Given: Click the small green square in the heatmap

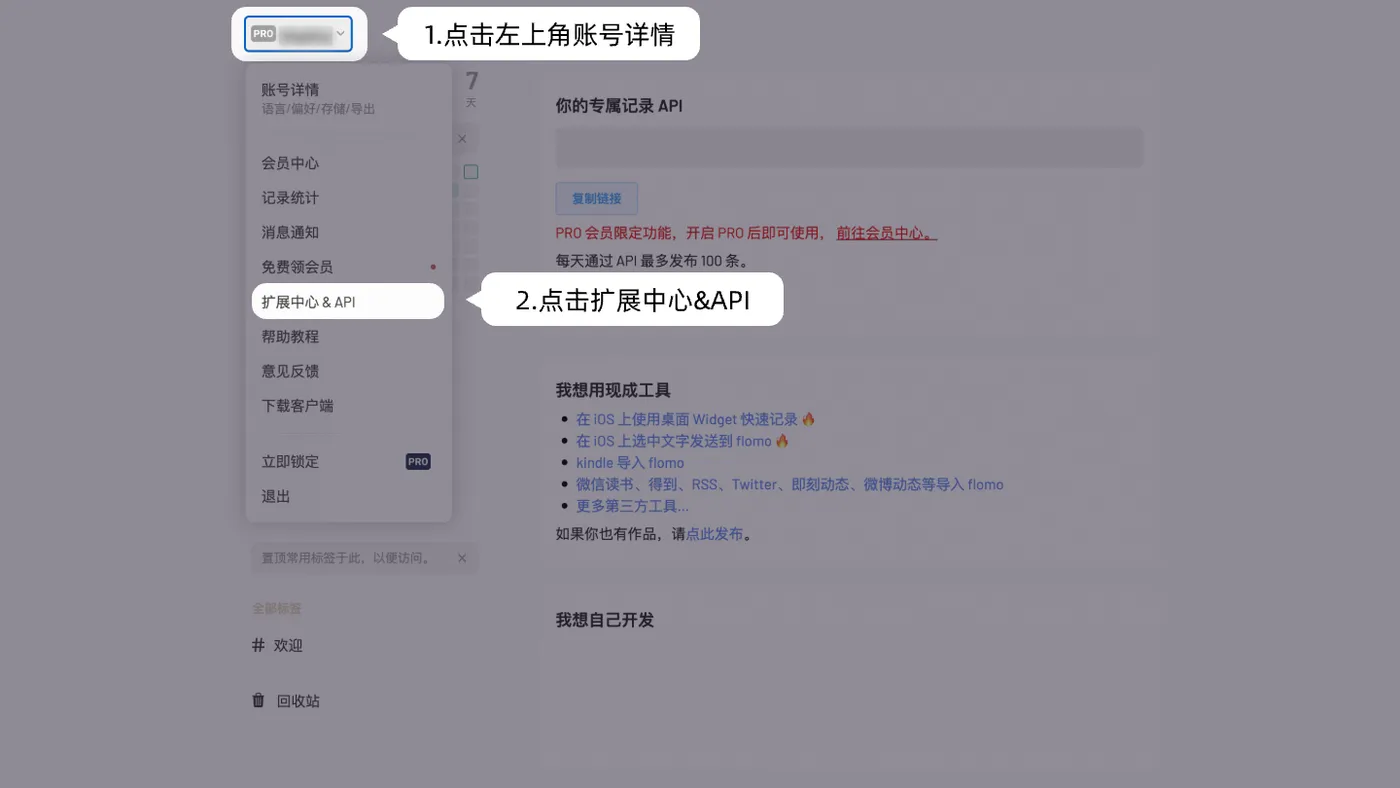Looking at the screenshot, I should [x=471, y=172].
